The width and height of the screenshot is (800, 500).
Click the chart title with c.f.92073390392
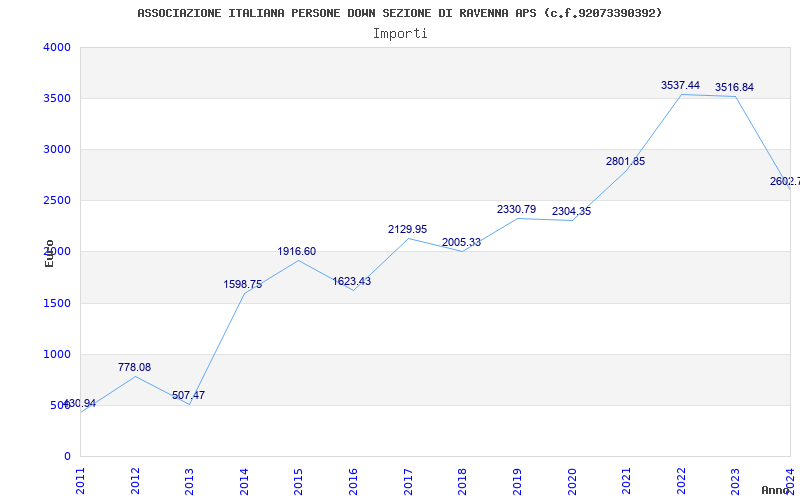(399, 13)
